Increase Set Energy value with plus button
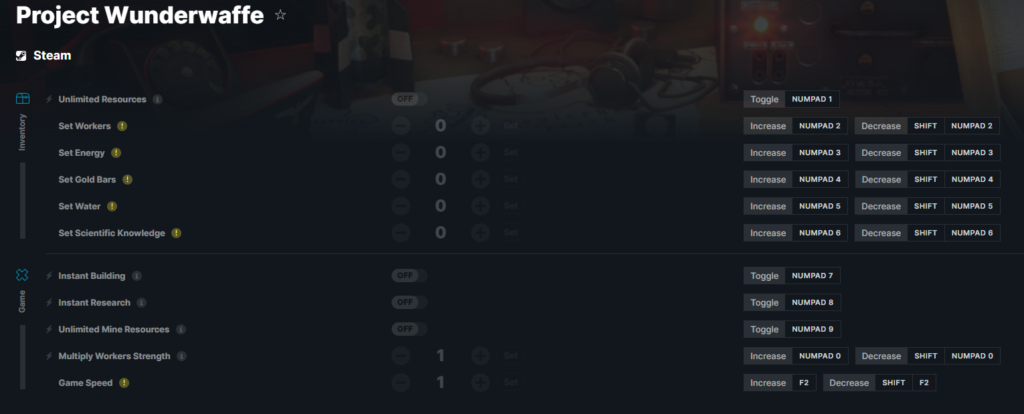1024x414 pixels. (481, 153)
